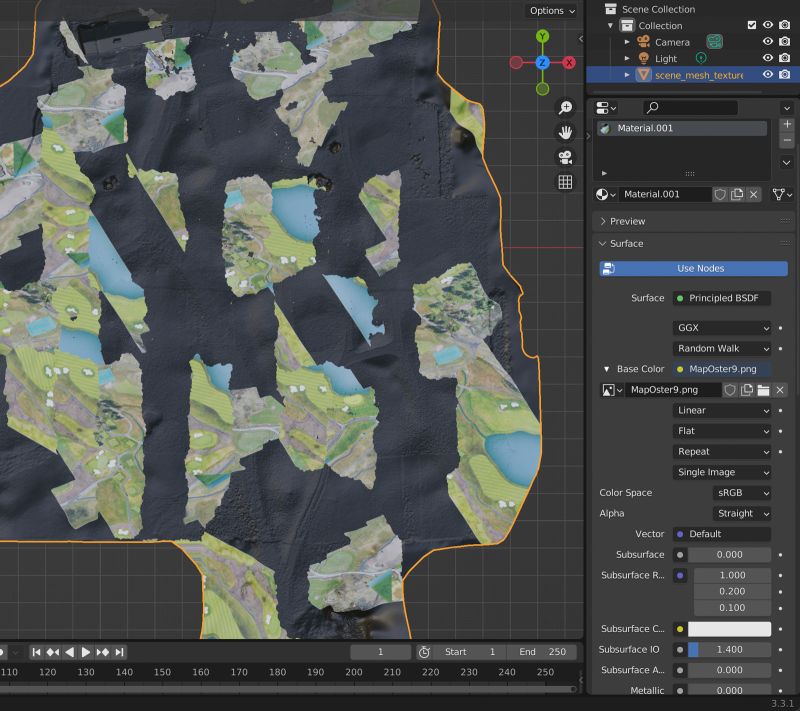Open the viewport Options menu
800x711 pixels.
pos(552,11)
